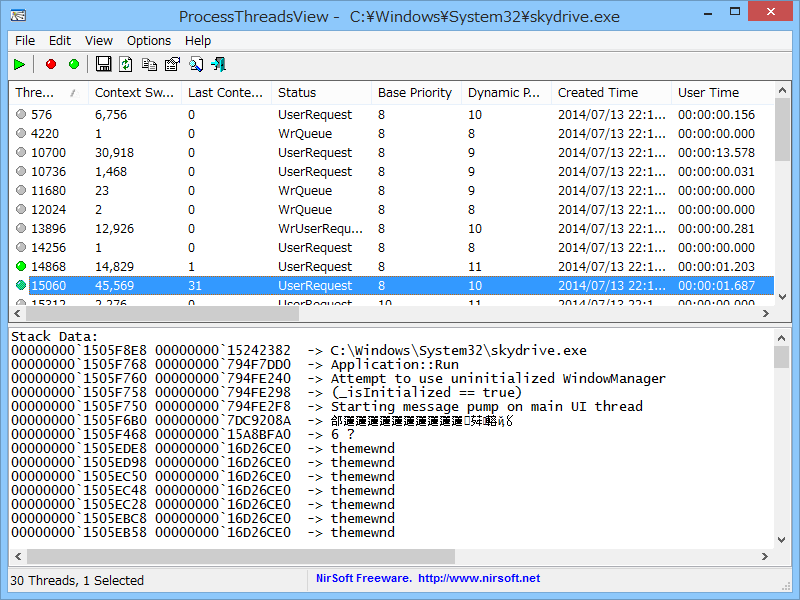Open the Help menu
Image resolution: width=800 pixels, height=600 pixels.
197,41
